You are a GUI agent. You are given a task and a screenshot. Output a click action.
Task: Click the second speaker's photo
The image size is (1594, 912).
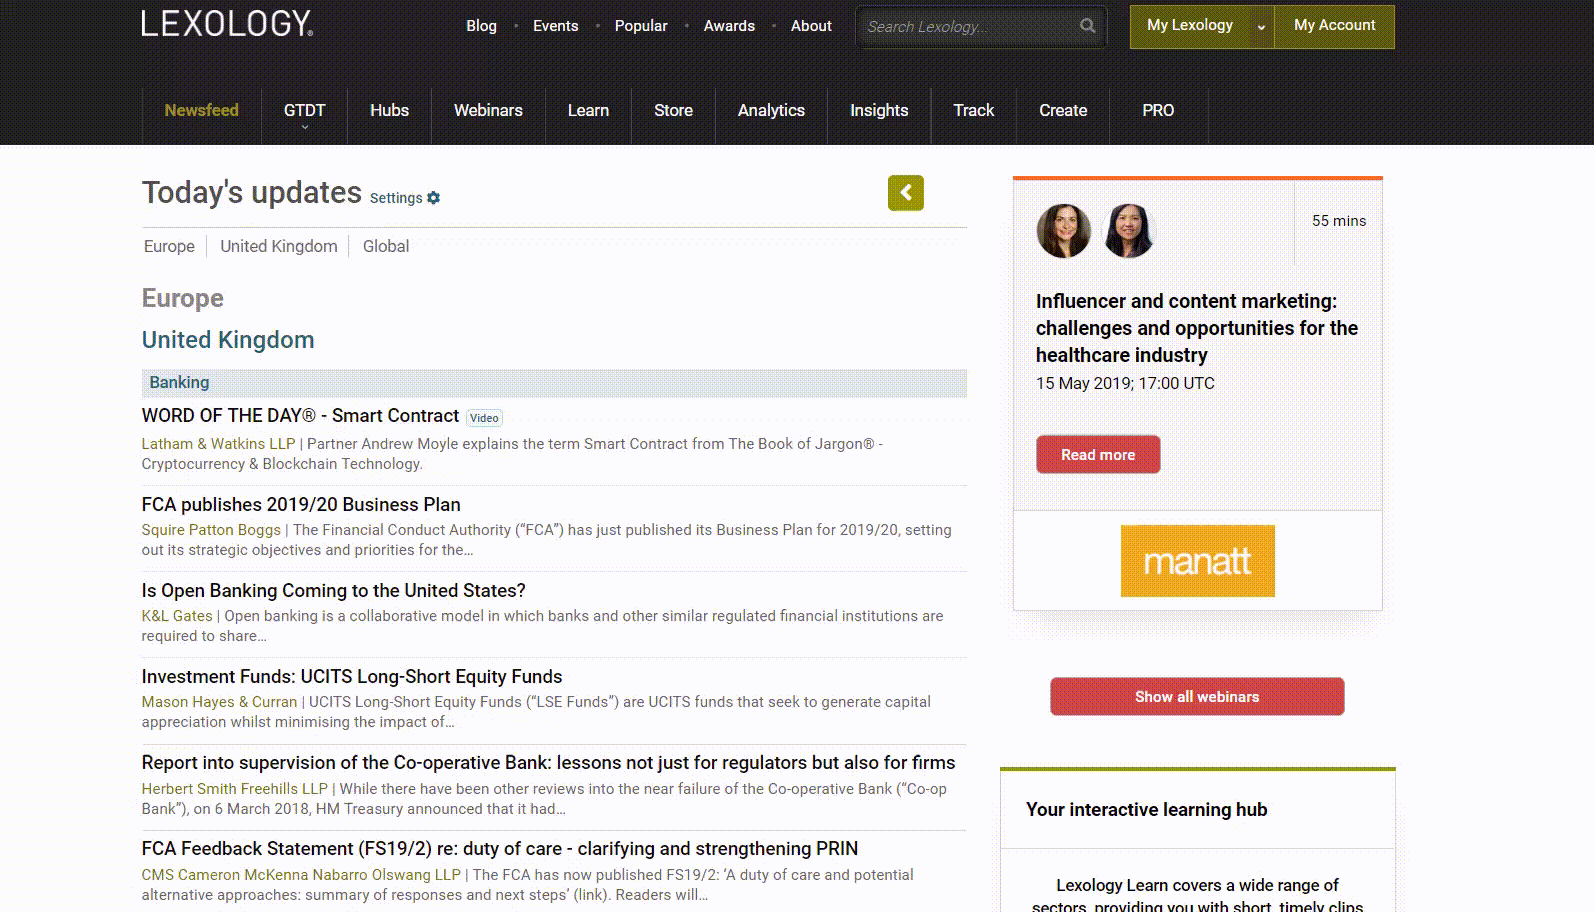coord(1129,231)
